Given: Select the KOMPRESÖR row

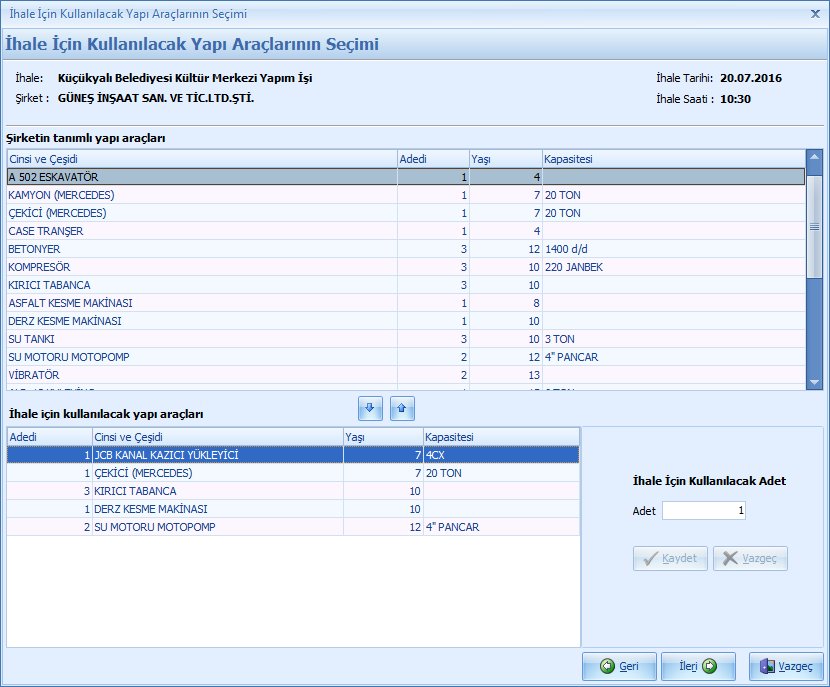Looking at the screenshot, I should coord(200,267).
